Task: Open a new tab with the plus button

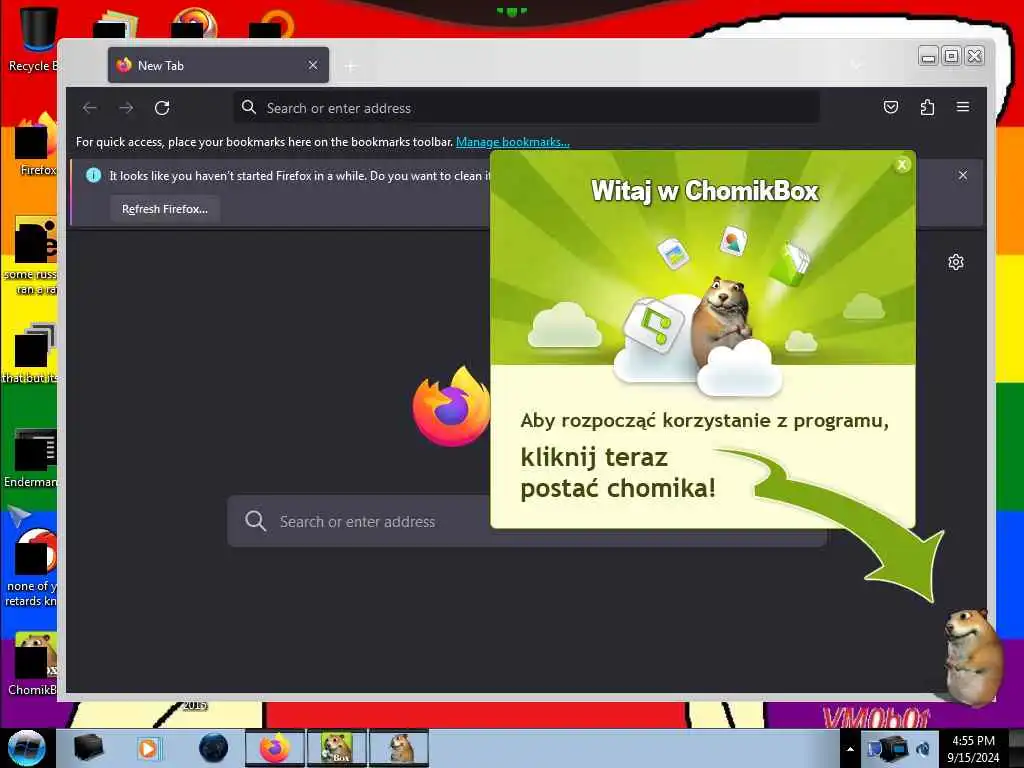Action: (351, 66)
